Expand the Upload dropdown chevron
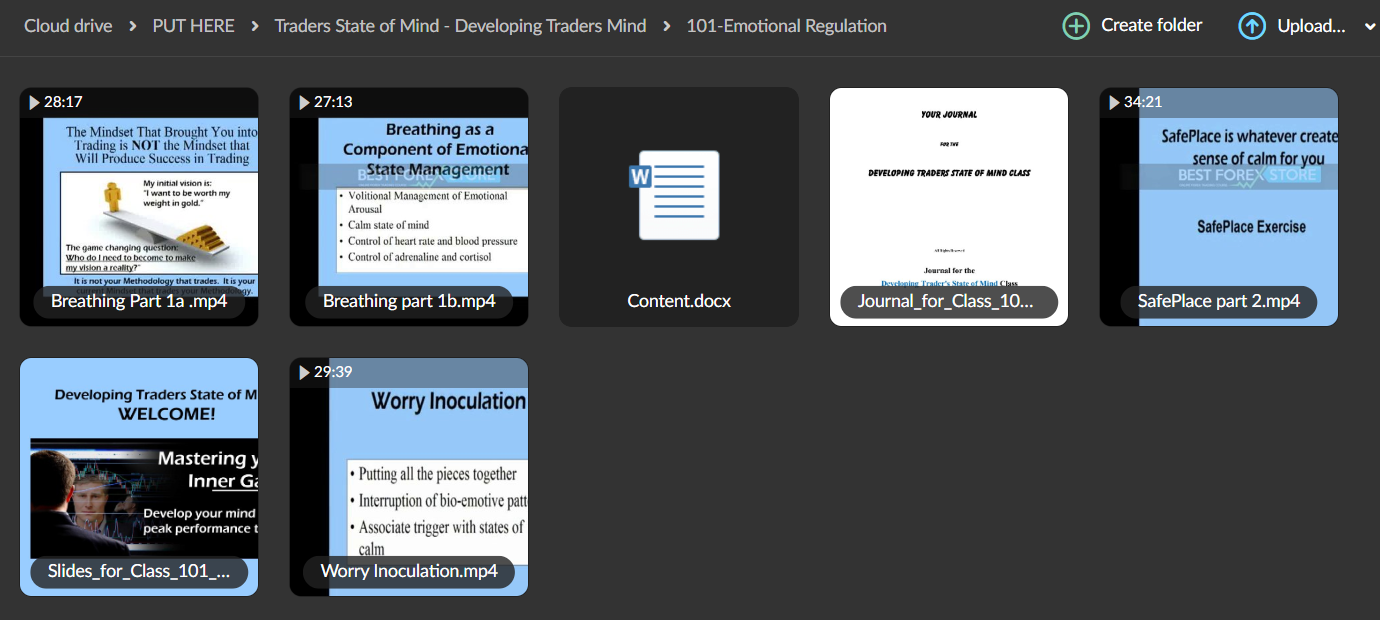Screen dimensions: 1380x620 (1369, 27)
